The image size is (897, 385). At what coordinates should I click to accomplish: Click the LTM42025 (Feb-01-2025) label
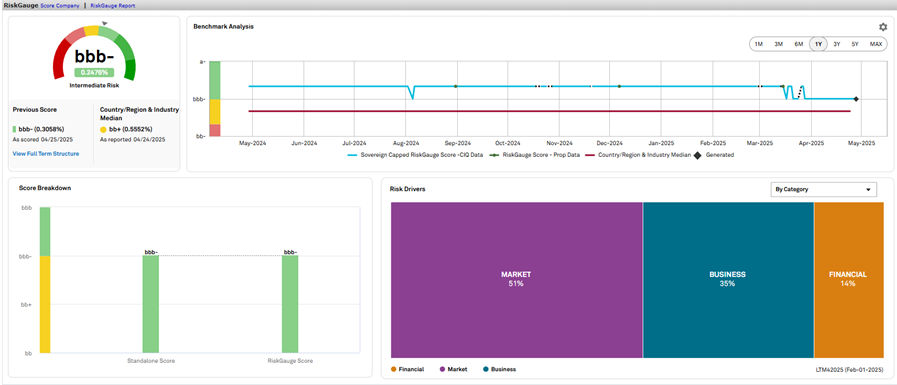850,370
